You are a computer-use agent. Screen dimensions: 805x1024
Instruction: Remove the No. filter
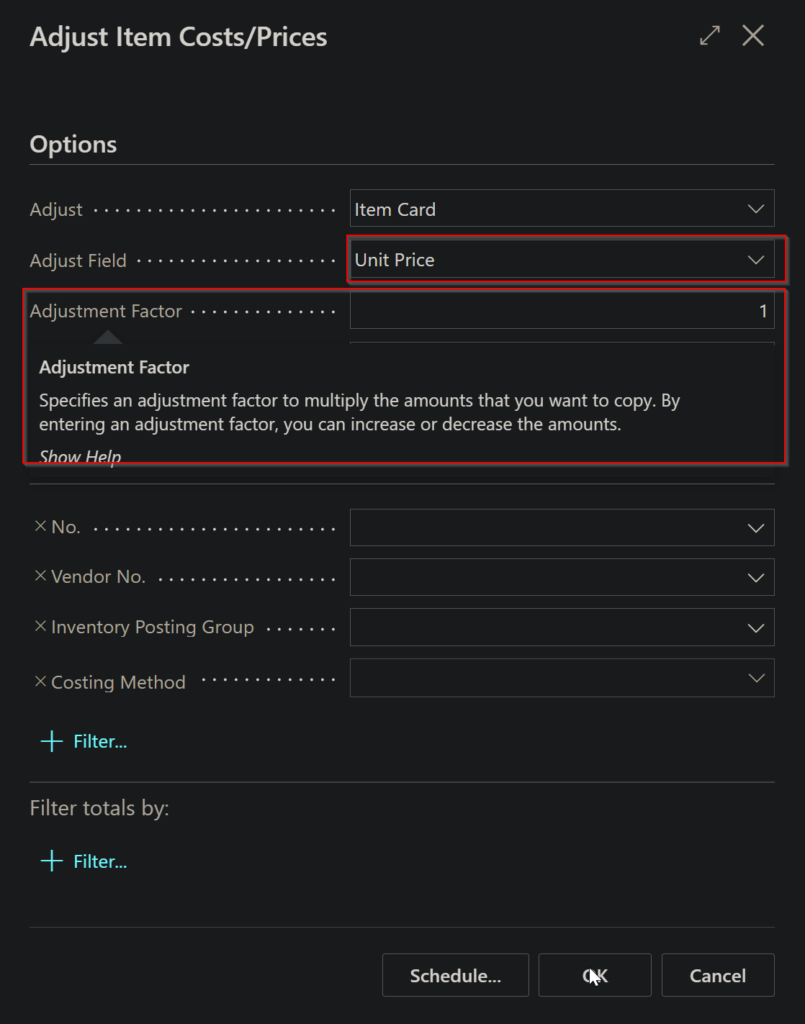[40, 526]
